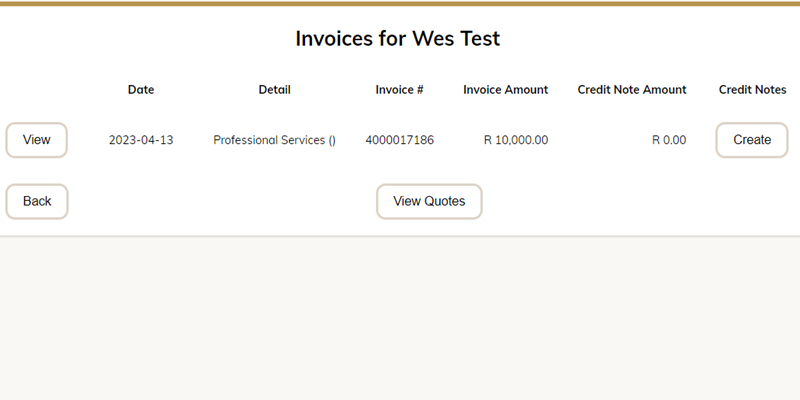Click the Detail column header
Viewport: 800px width, 400px height.
(274, 90)
